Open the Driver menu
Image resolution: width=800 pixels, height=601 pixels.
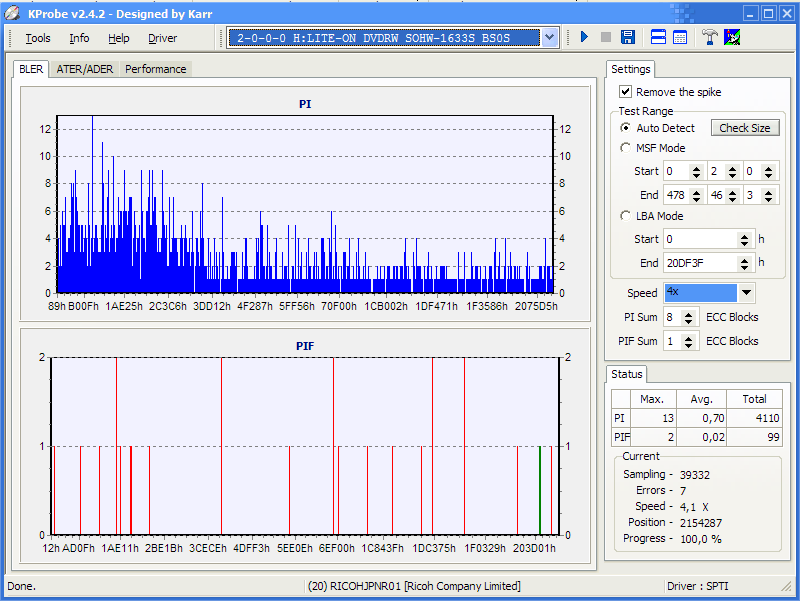[x=162, y=38]
